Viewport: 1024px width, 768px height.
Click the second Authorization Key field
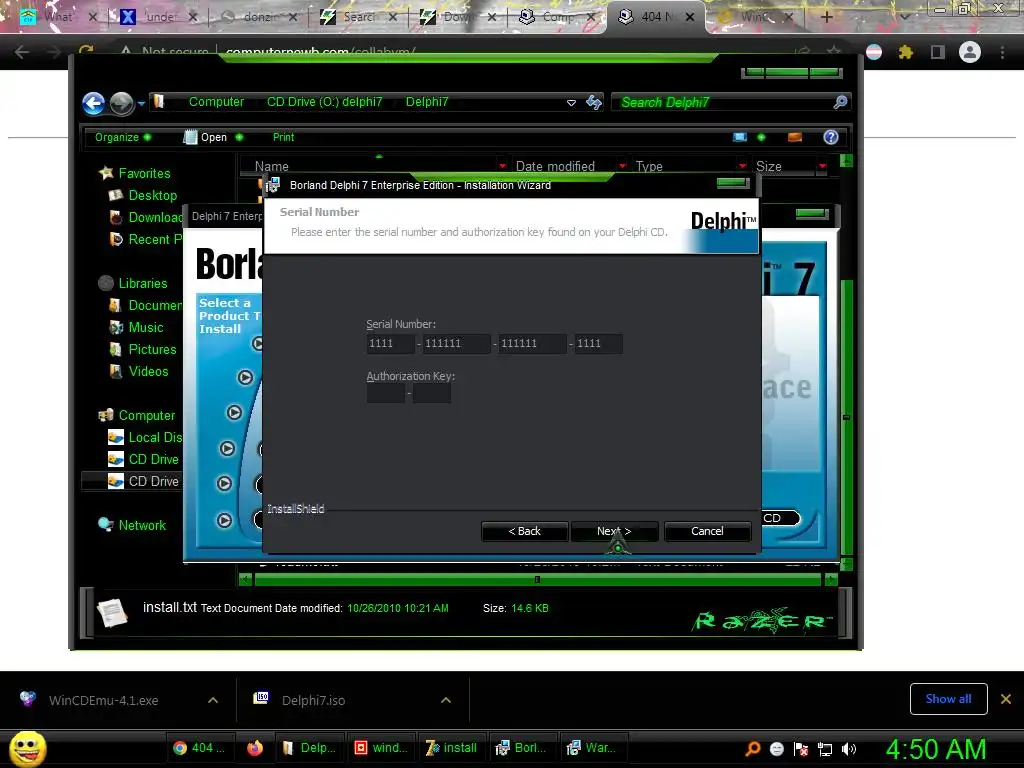pos(432,393)
